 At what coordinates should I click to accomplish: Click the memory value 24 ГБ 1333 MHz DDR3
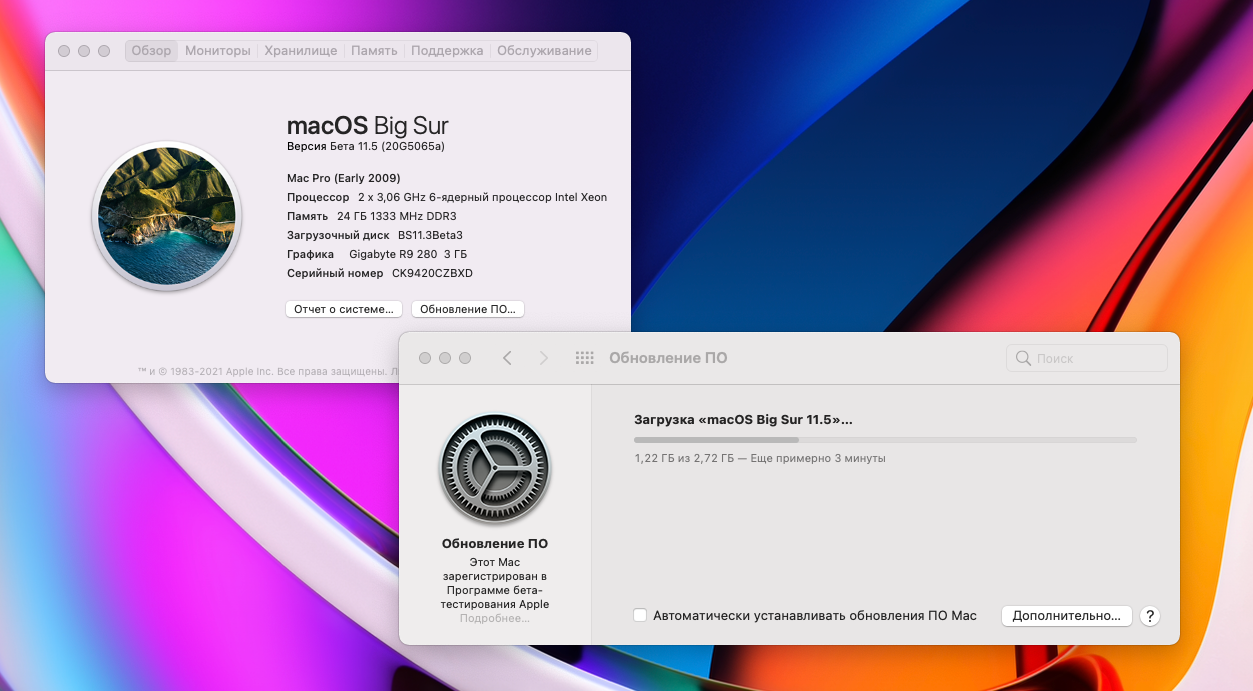tap(397, 216)
